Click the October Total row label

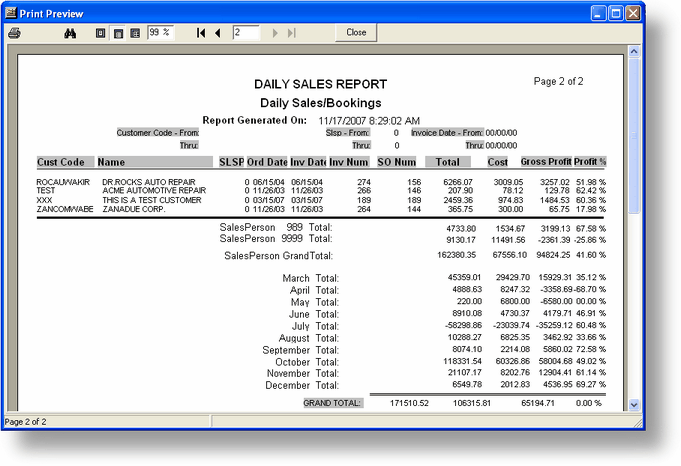click(x=307, y=362)
